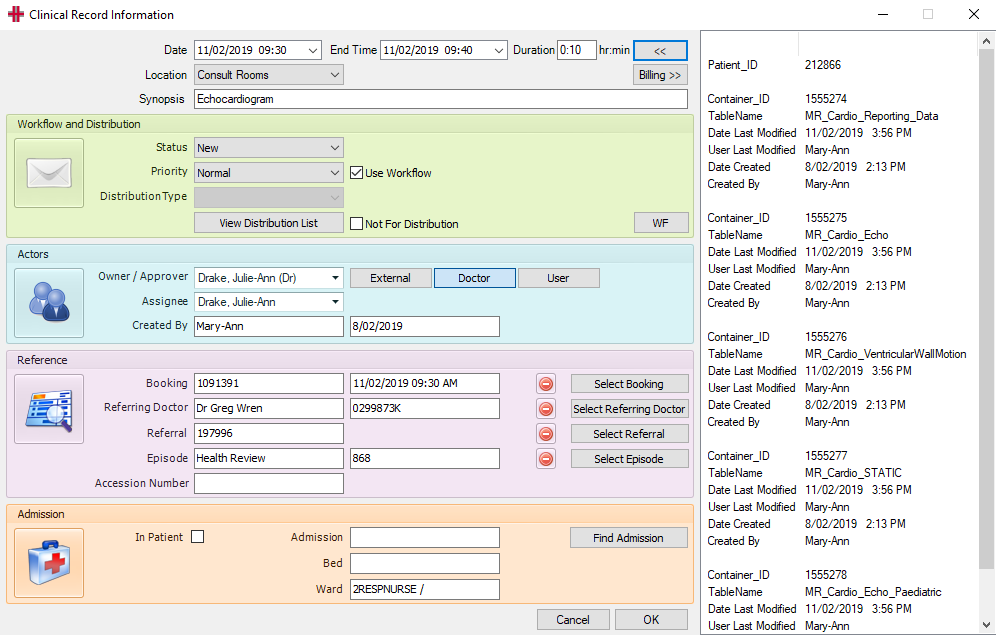This screenshot has width=996, height=635.
Task: Open the Distribution Type dropdown
Action: [335, 197]
